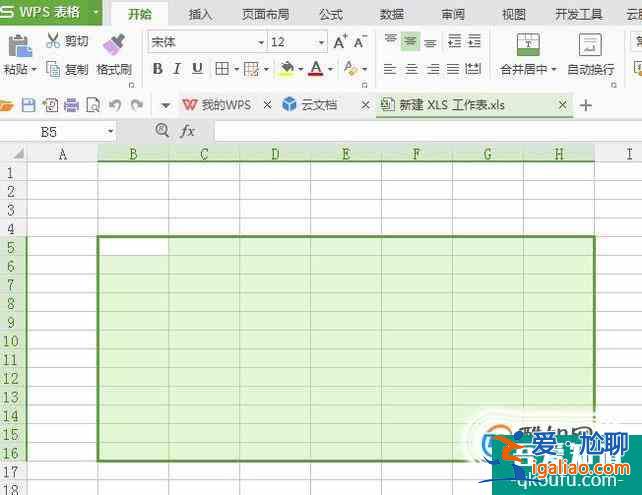Click the fx insert function icon
The width and height of the screenshot is (642, 495).
tap(187, 131)
